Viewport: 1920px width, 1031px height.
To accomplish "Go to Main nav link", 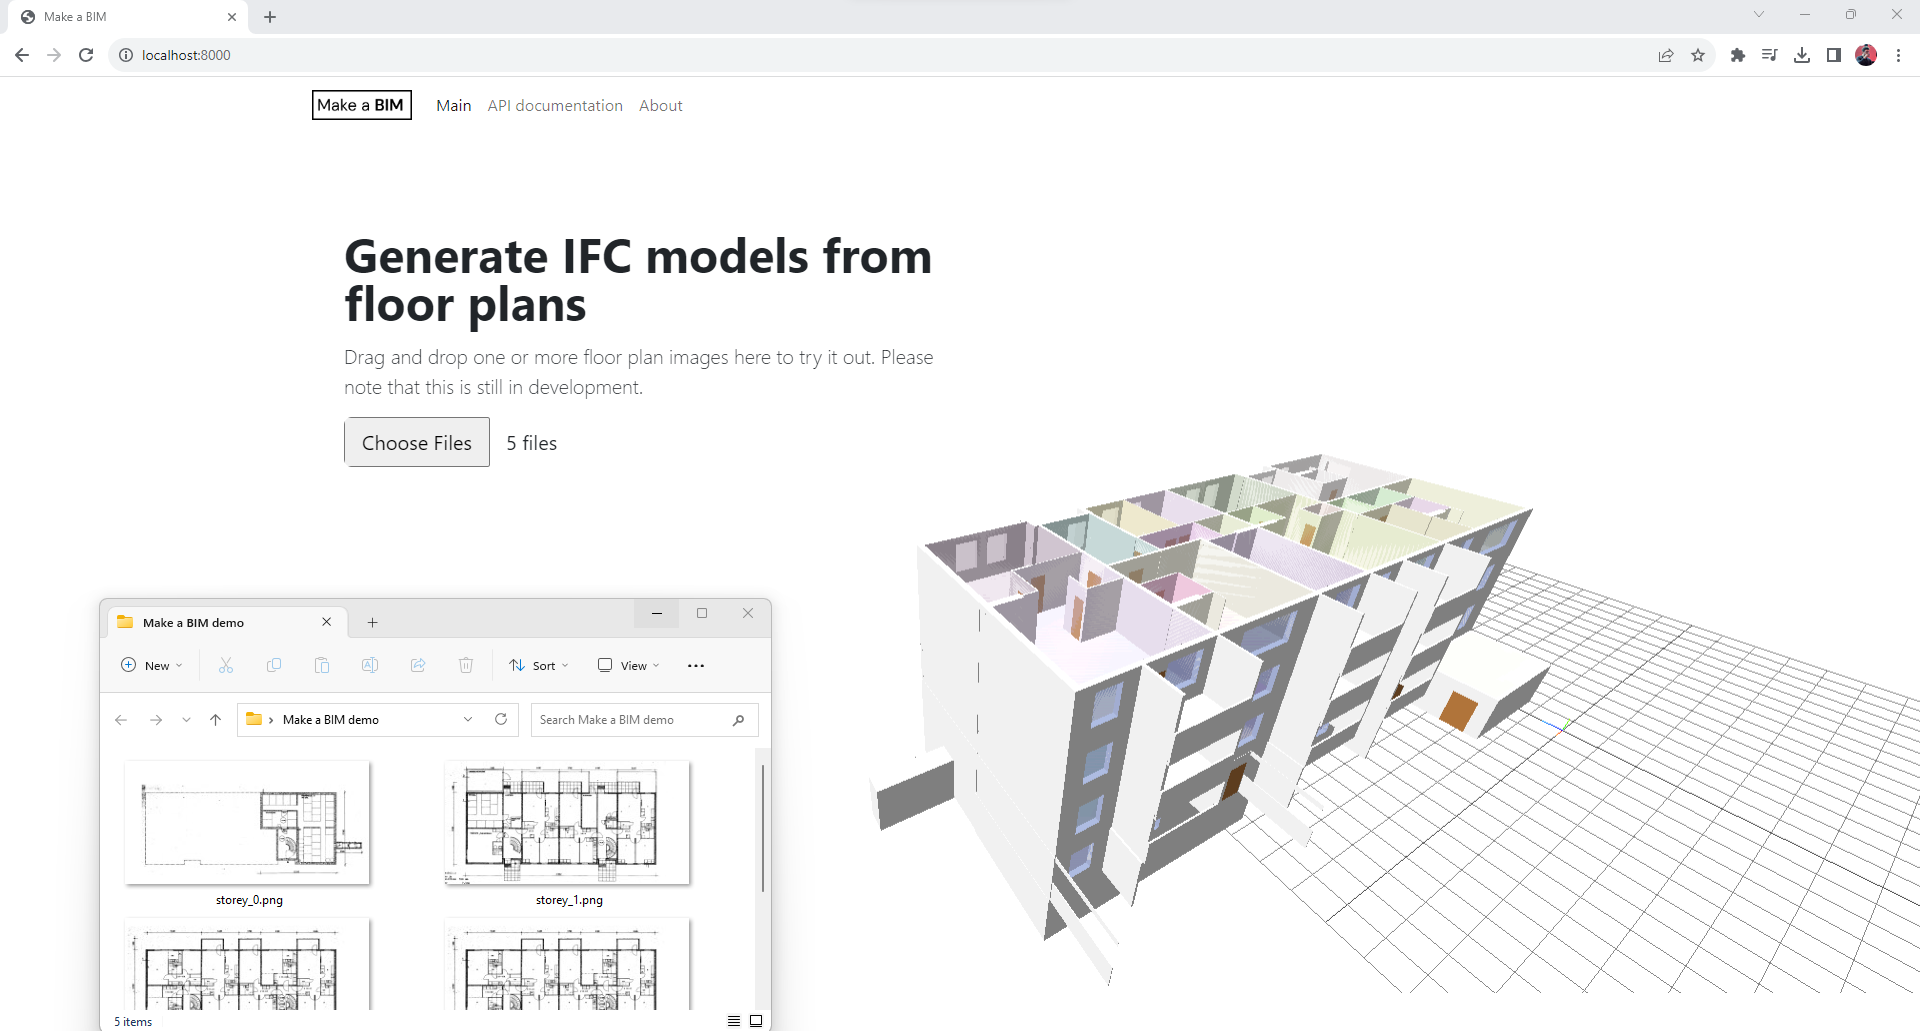I will tap(453, 105).
